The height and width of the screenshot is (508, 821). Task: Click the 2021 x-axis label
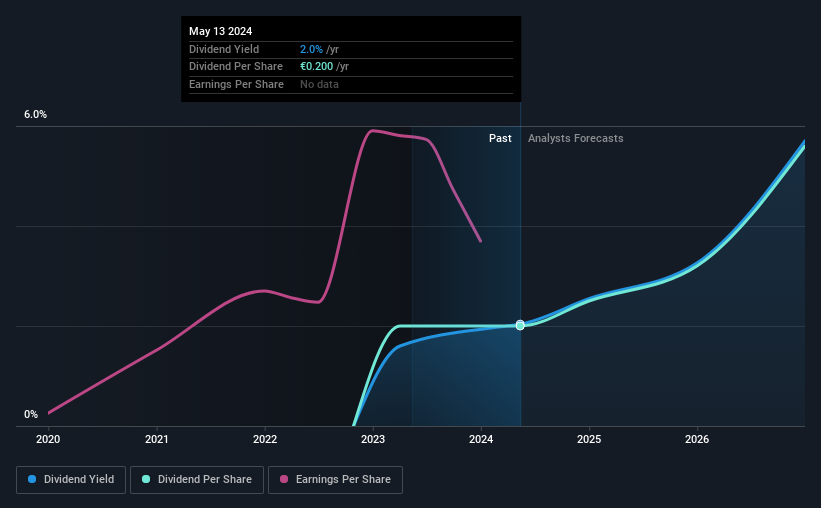(157, 439)
